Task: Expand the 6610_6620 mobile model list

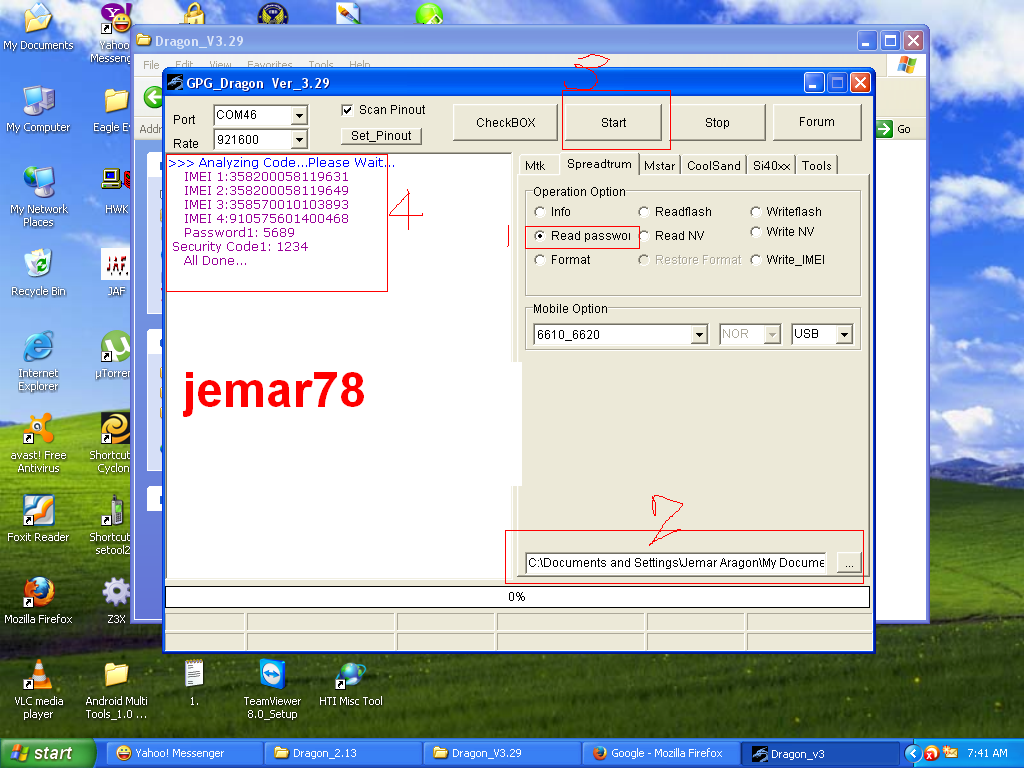Action: pos(700,335)
